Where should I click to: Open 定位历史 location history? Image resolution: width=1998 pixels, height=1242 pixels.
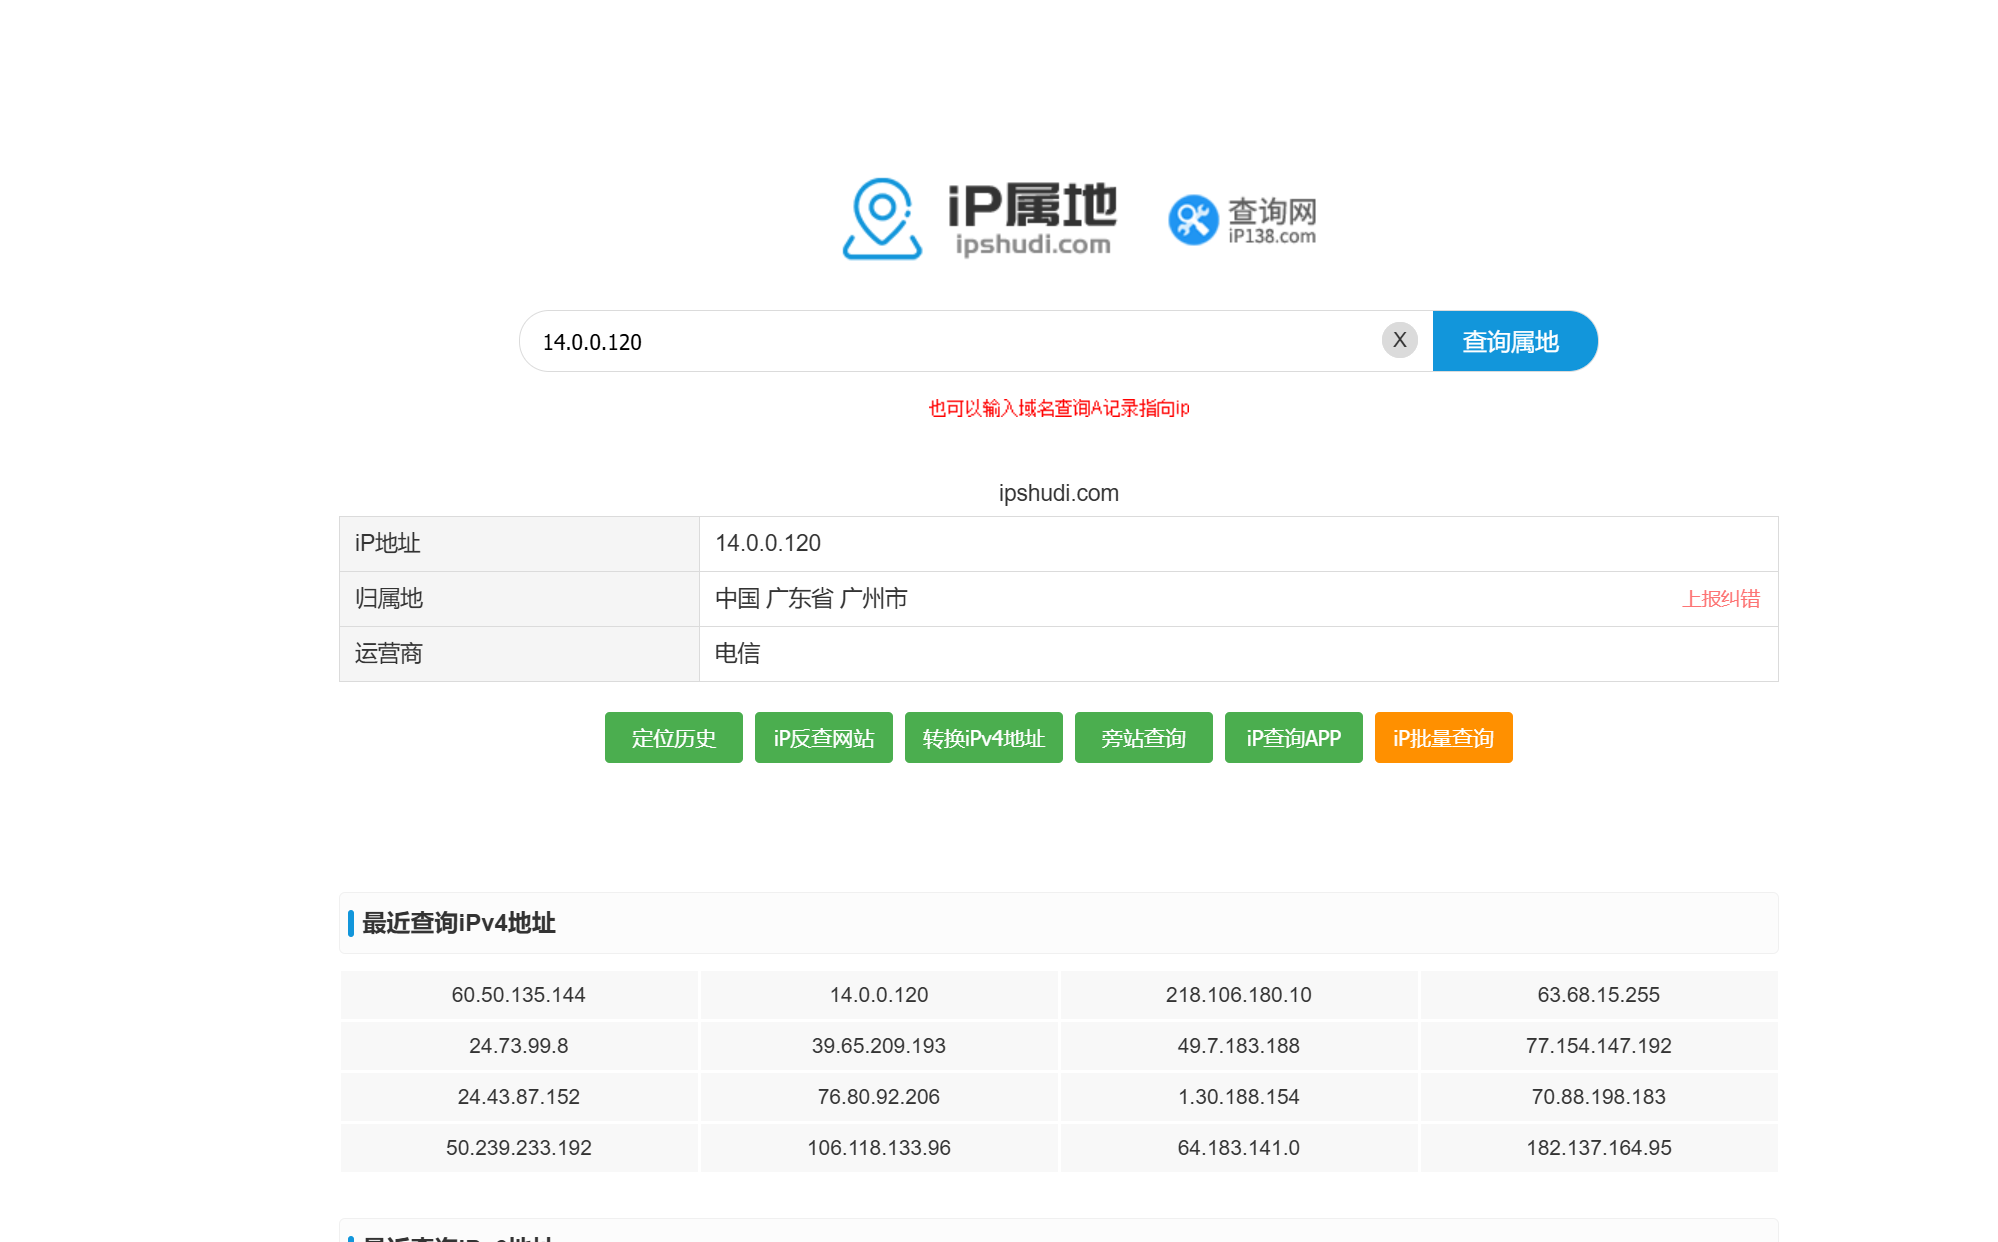tap(673, 738)
